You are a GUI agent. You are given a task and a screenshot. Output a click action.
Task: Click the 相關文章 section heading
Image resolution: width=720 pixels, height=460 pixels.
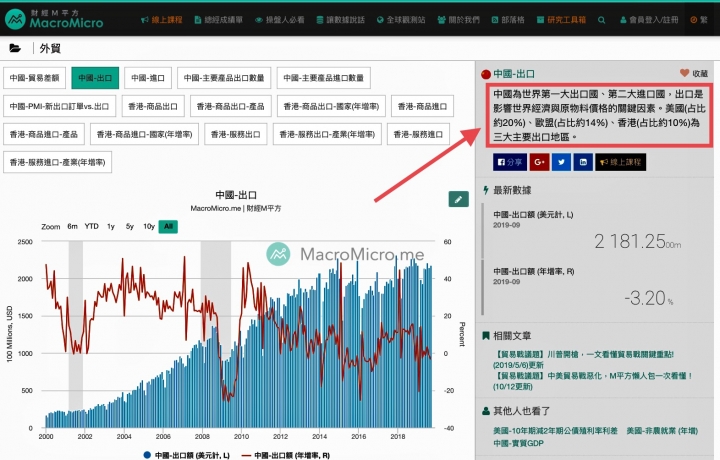[512, 336]
